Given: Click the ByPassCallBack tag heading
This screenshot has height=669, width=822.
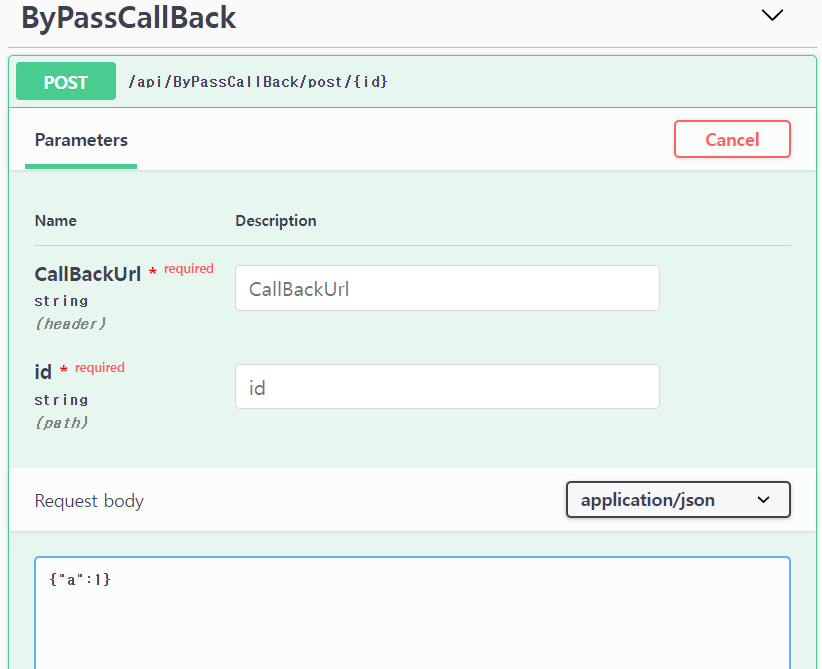Looking at the screenshot, I should (129, 17).
